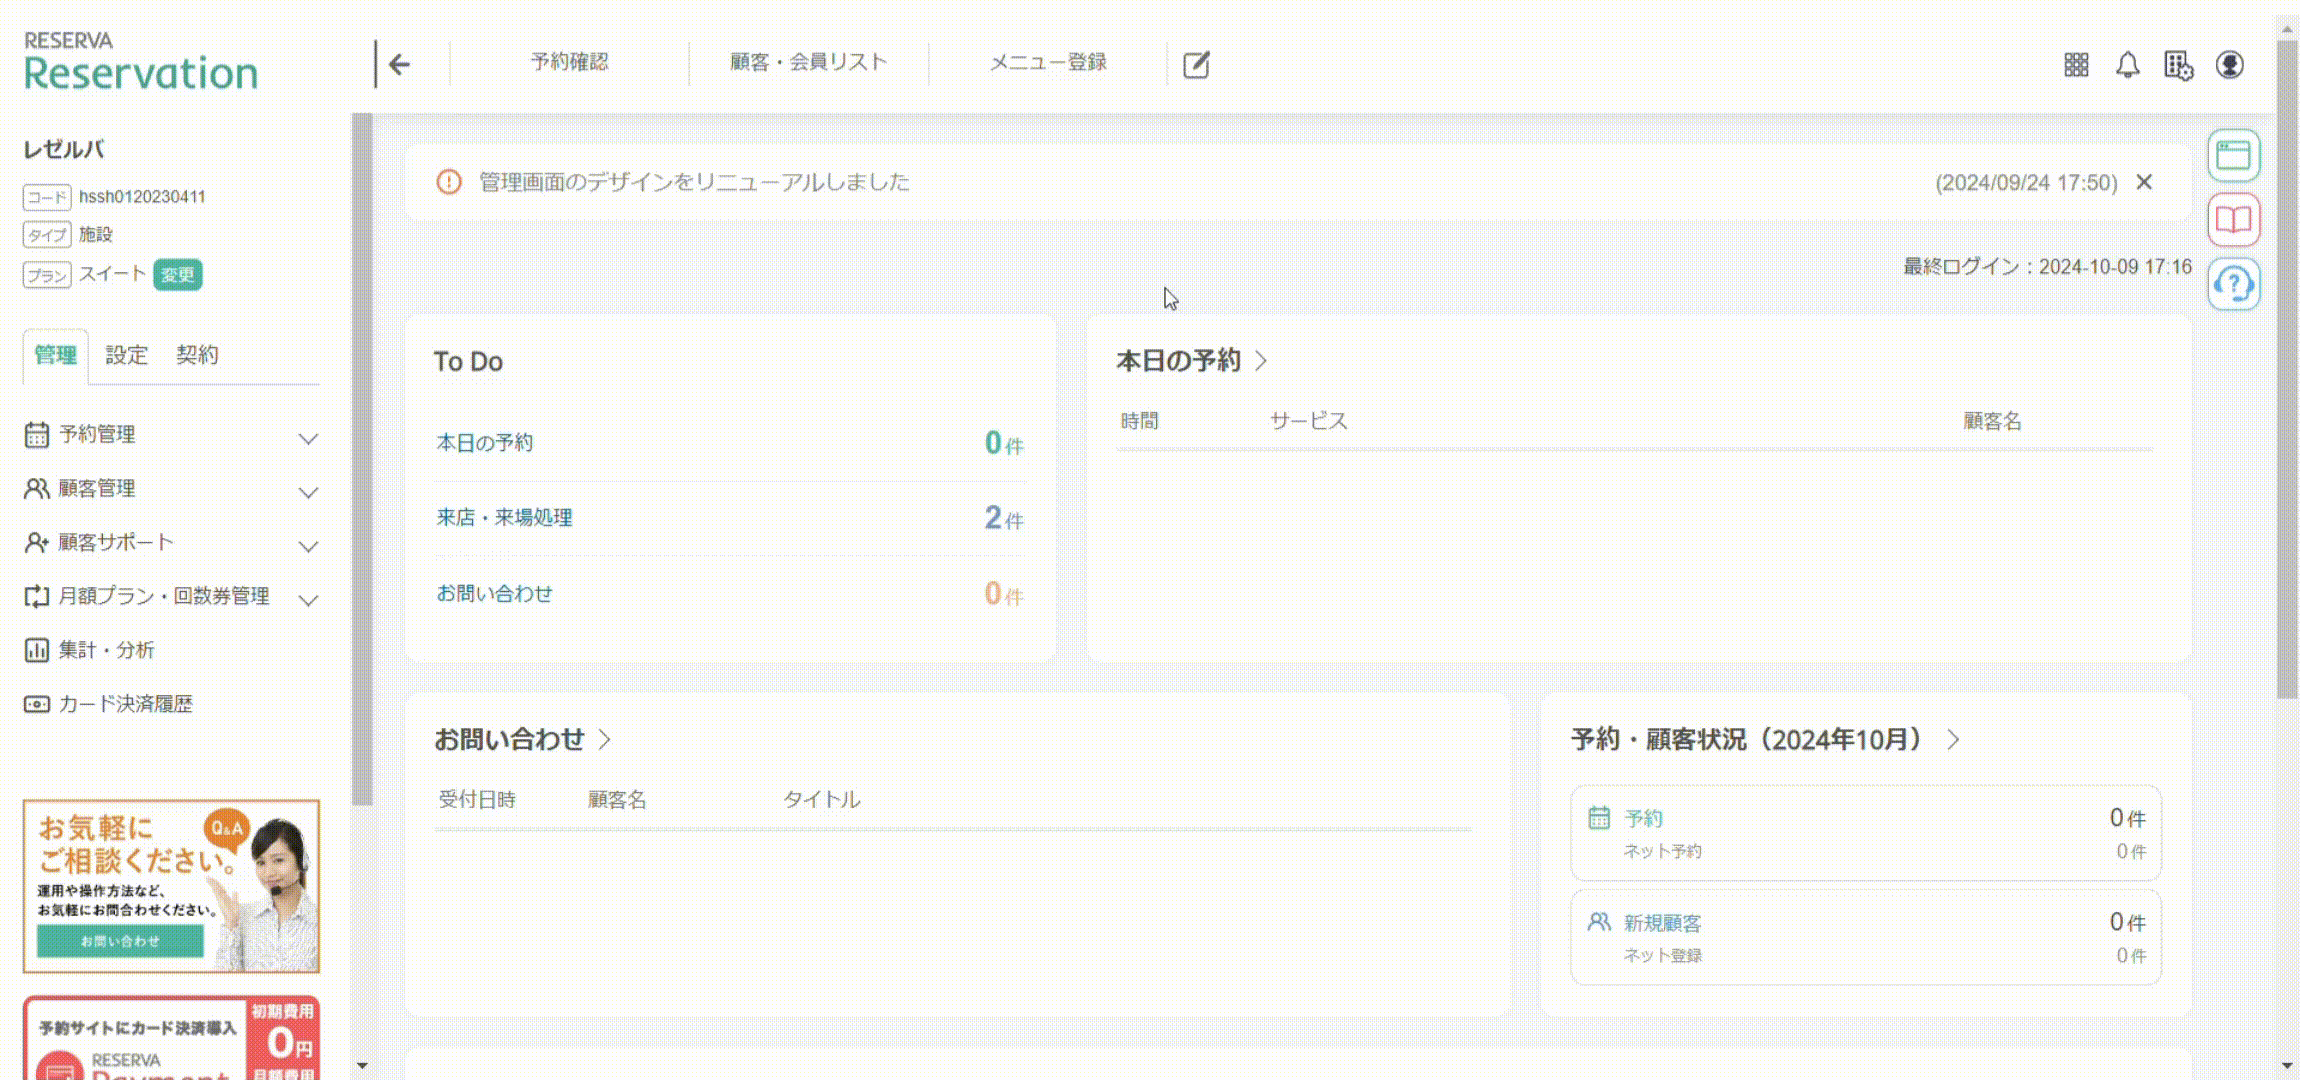Click the main page vertical scrollbar
The height and width of the screenshot is (1080, 2300).
tap(2287, 370)
